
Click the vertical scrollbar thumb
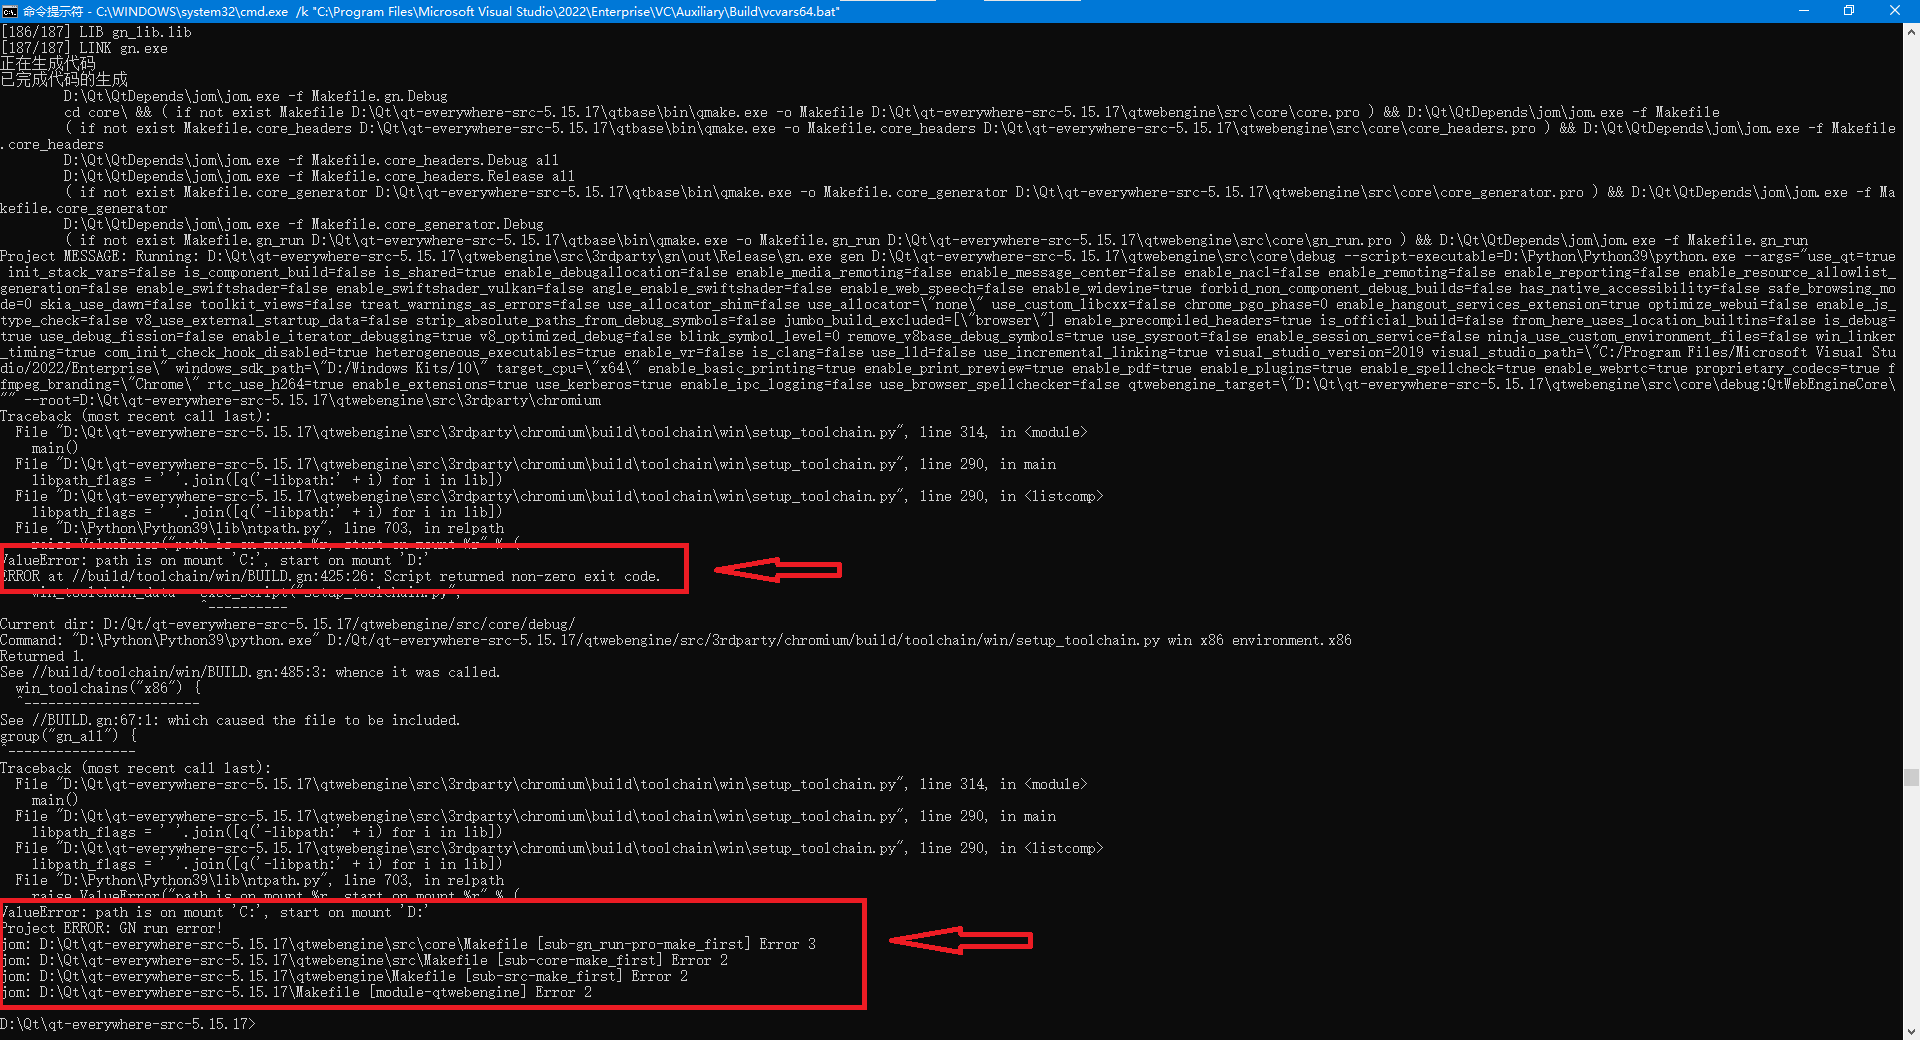tap(1911, 777)
